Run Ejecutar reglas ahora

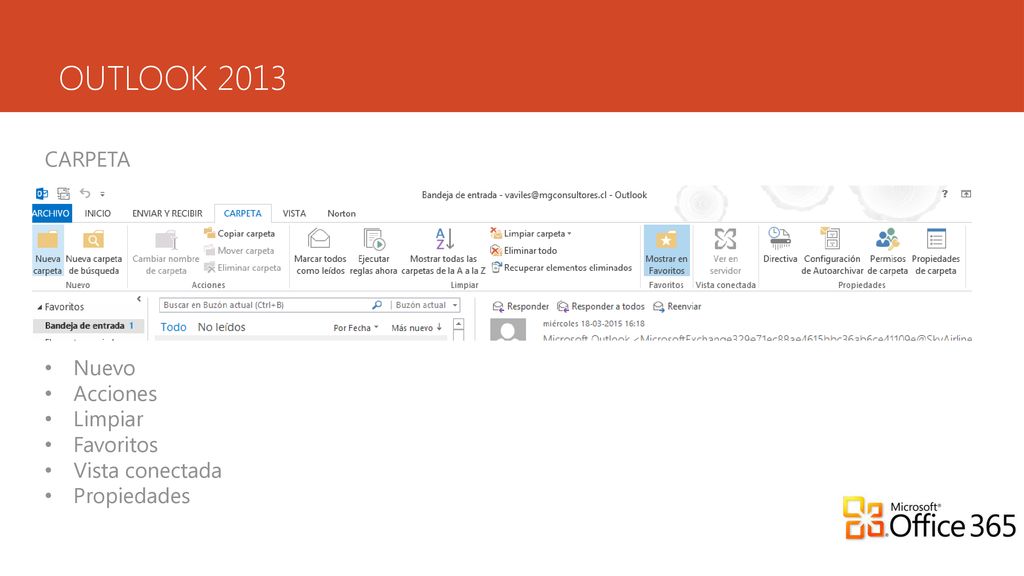pos(374,251)
